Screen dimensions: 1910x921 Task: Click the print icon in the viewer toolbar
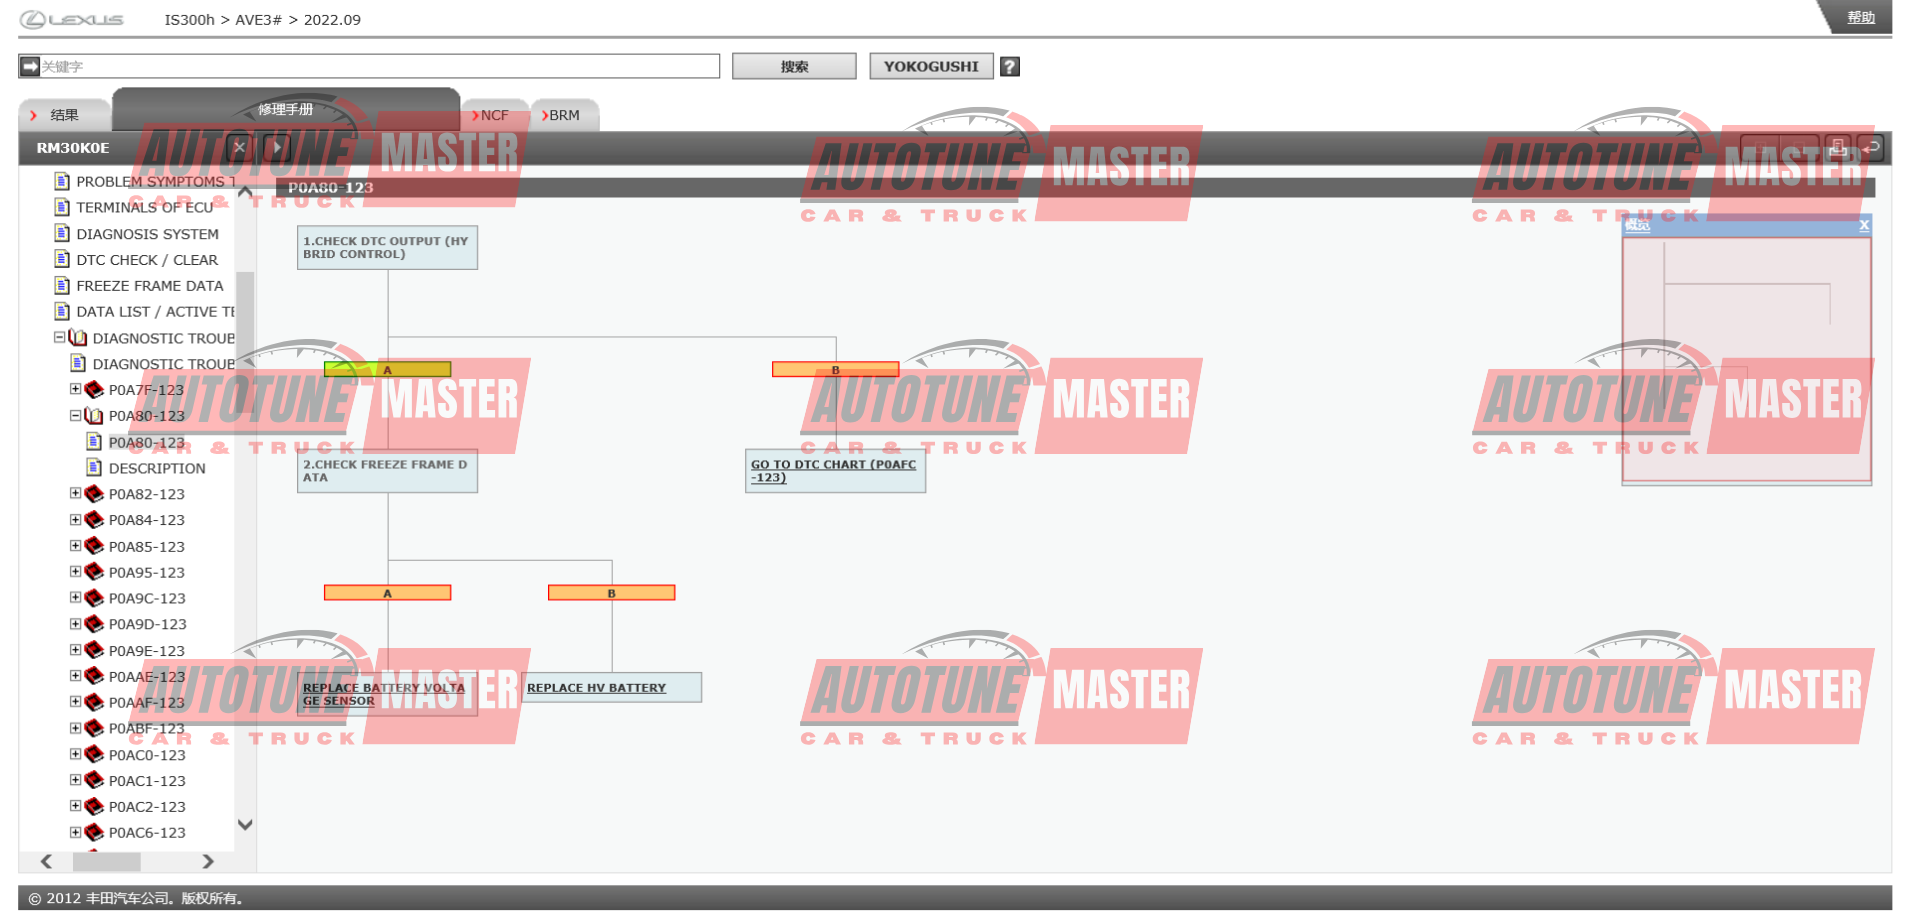pos(1838,147)
